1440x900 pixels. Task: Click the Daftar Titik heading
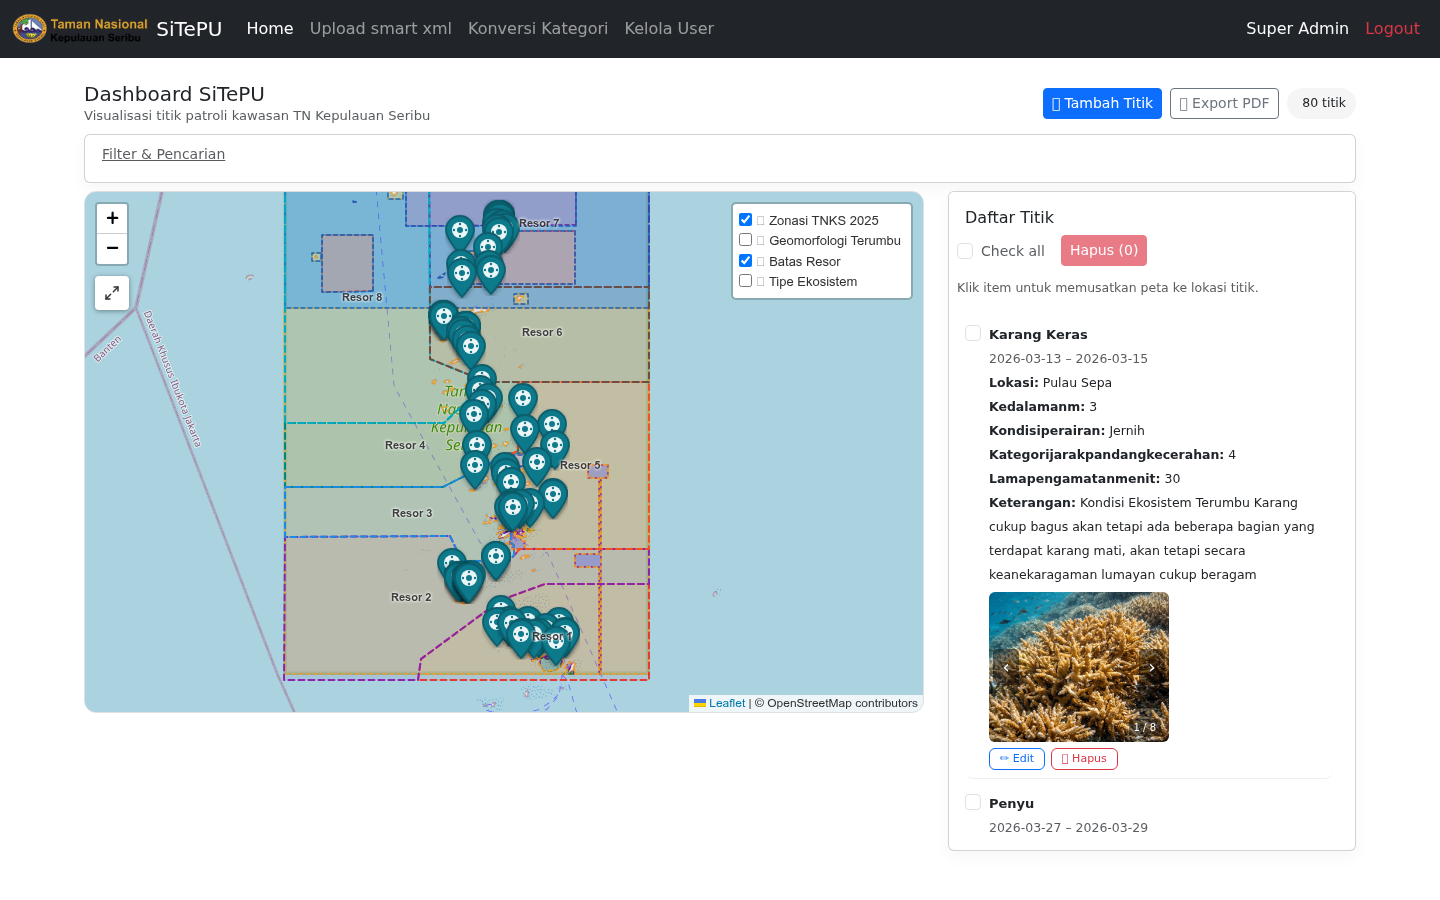[1009, 217]
